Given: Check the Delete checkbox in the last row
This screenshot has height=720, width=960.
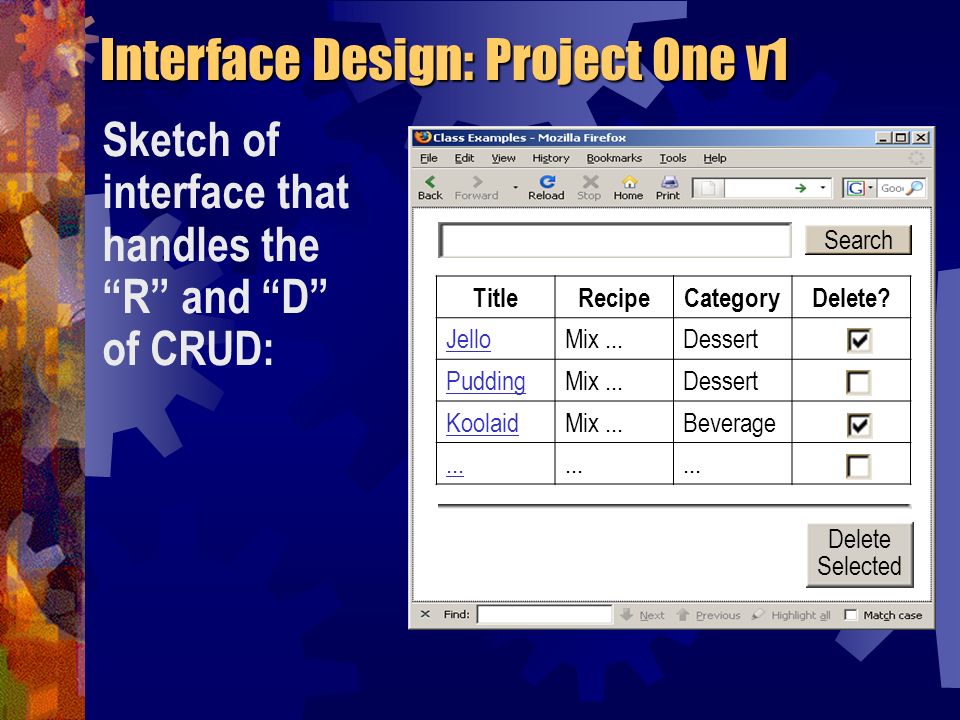Looking at the screenshot, I should [859, 466].
